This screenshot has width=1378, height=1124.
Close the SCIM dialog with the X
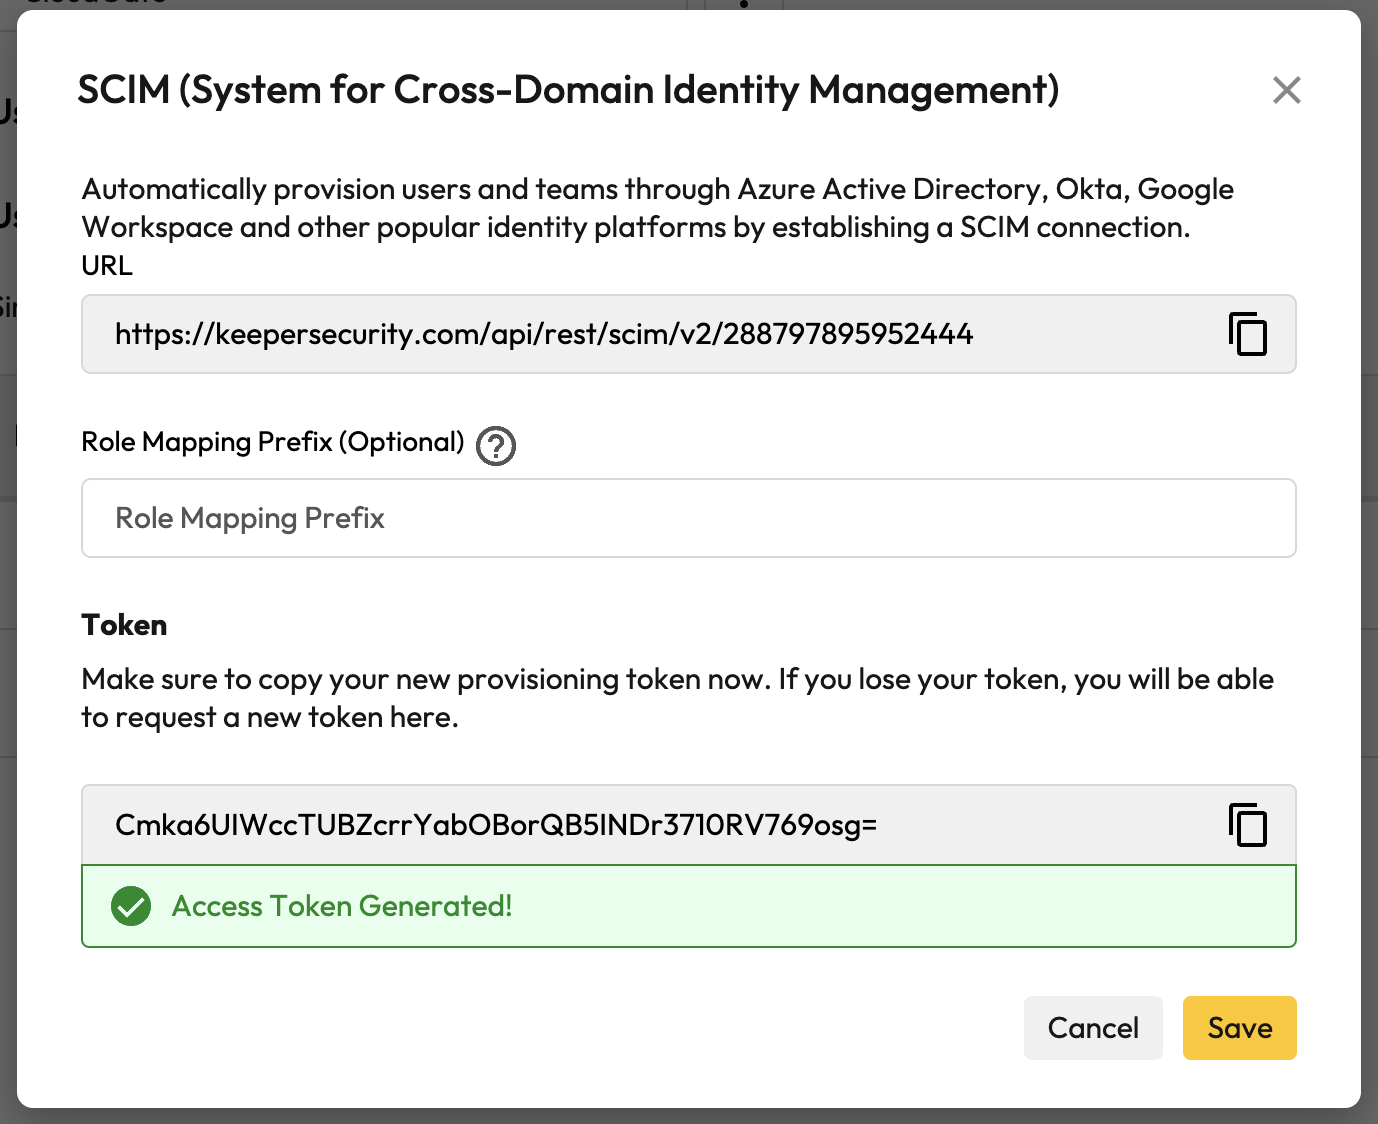1286,90
